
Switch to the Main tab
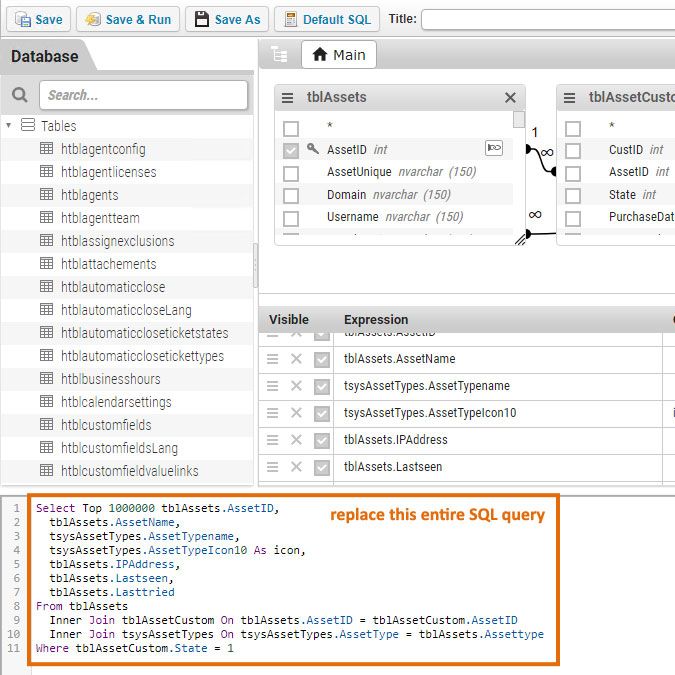click(x=339, y=55)
